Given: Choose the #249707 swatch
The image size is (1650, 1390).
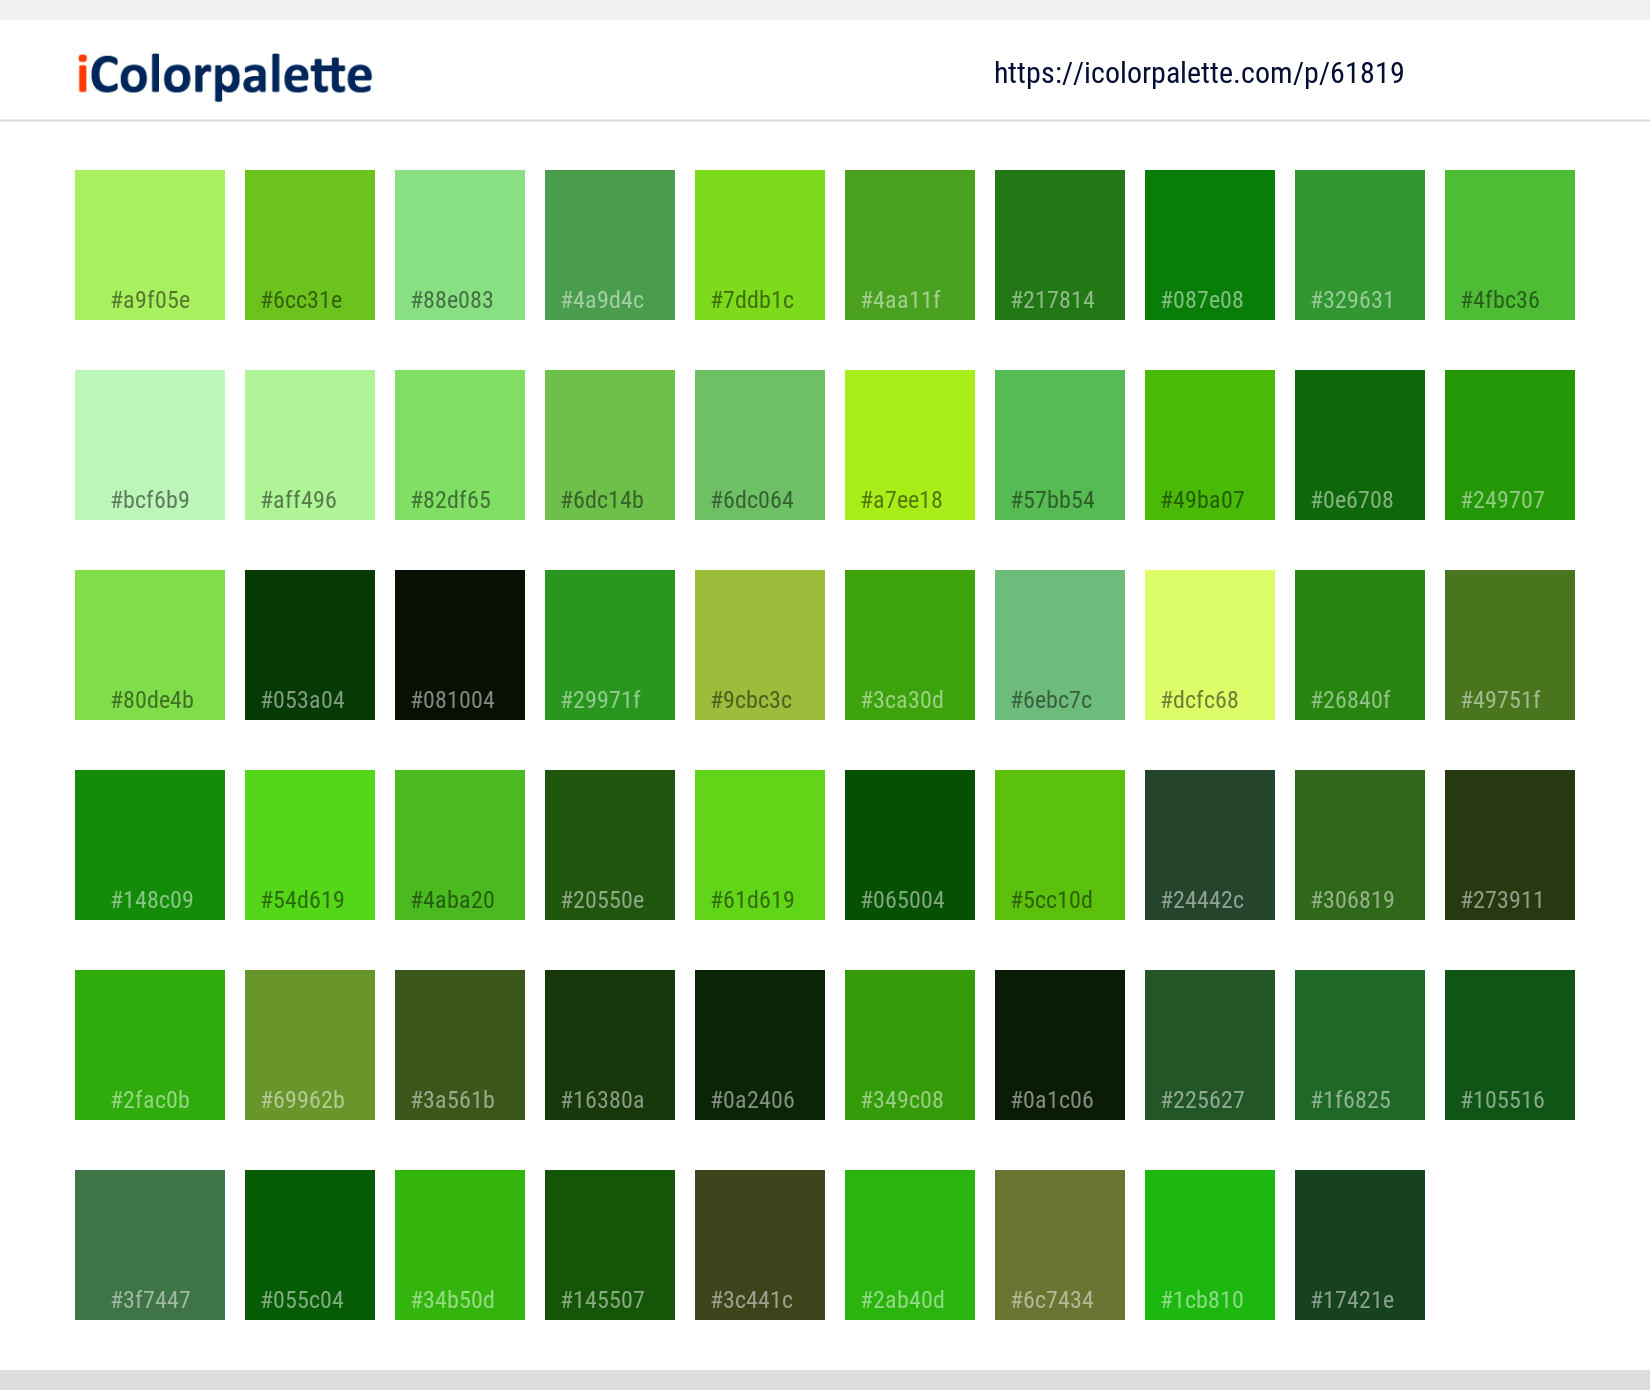Looking at the screenshot, I should (x=1510, y=445).
